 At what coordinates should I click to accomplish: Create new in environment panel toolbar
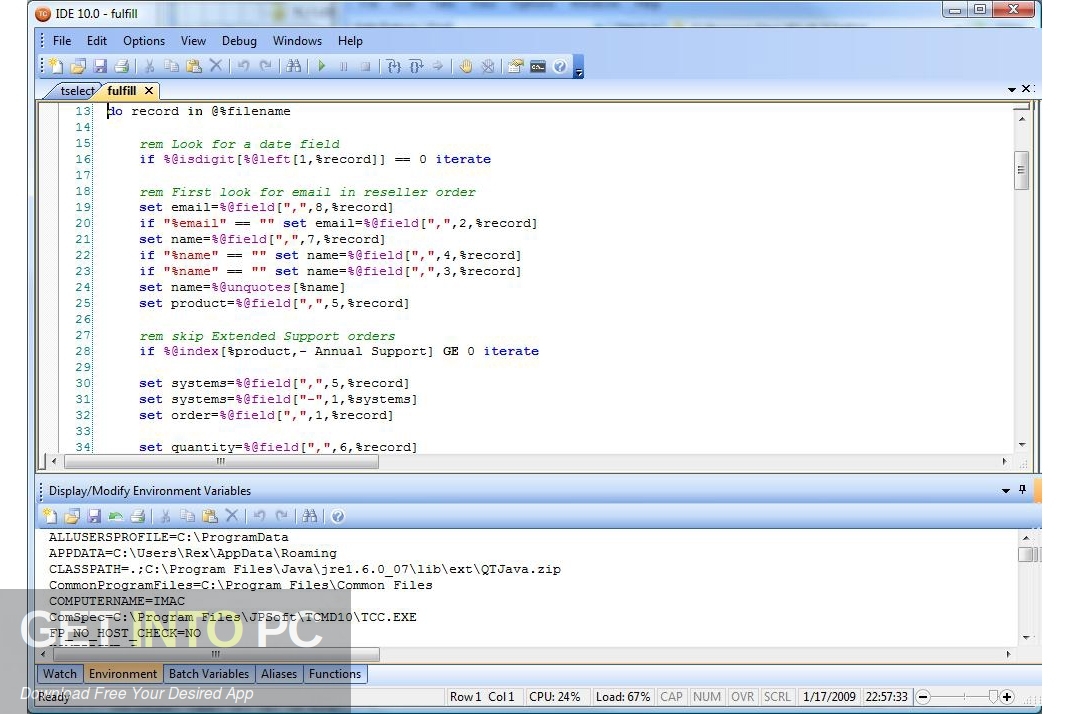(49, 516)
